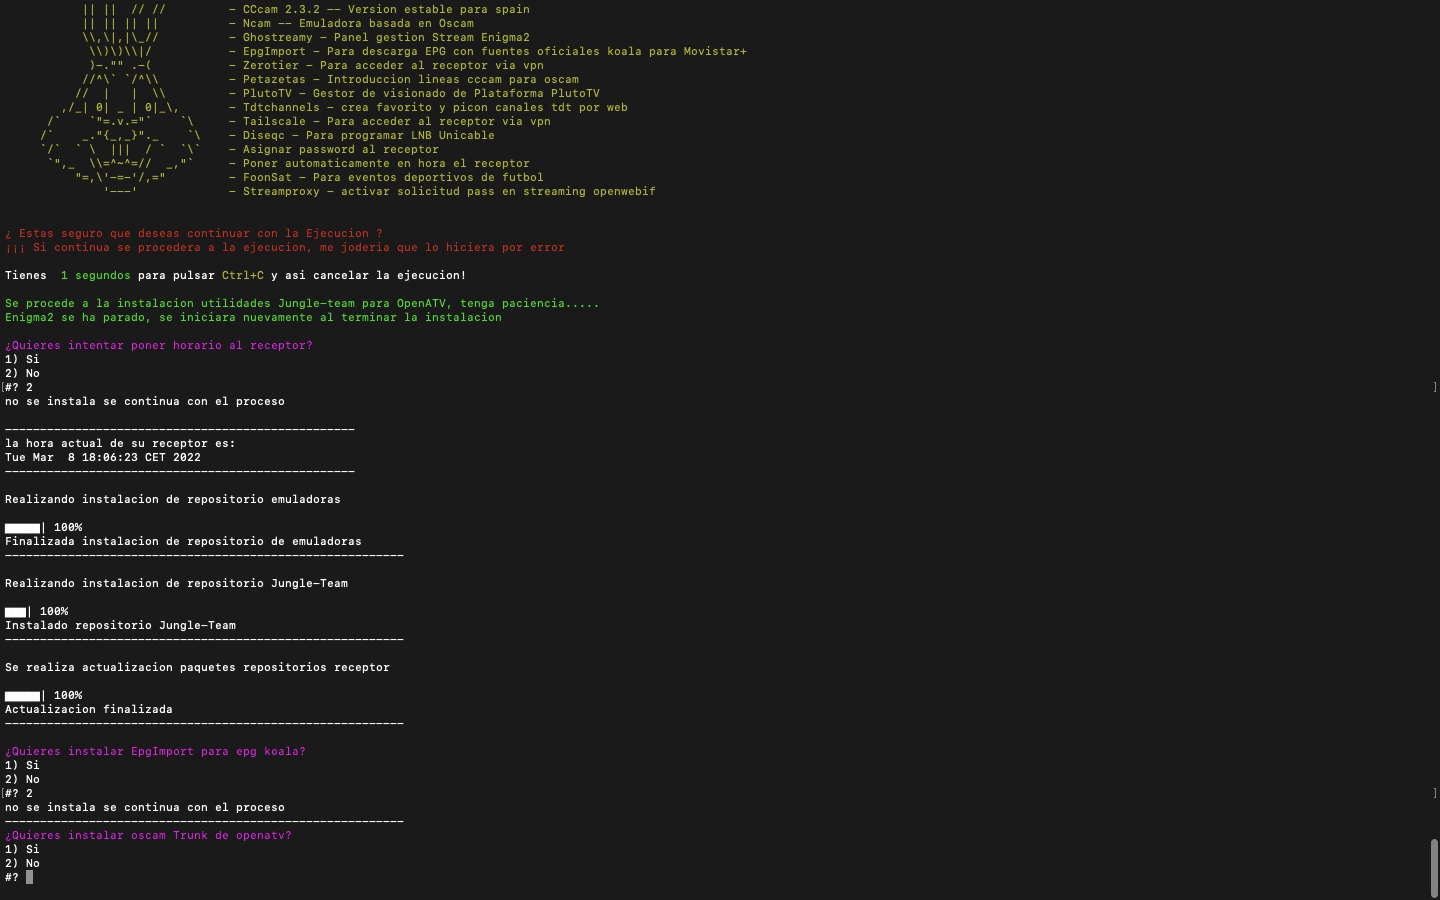Image resolution: width=1440 pixels, height=900 pixels.
Task: Click the magenta "¿Quieres instalar oscam Trunk" question
Action: point(148,835)
